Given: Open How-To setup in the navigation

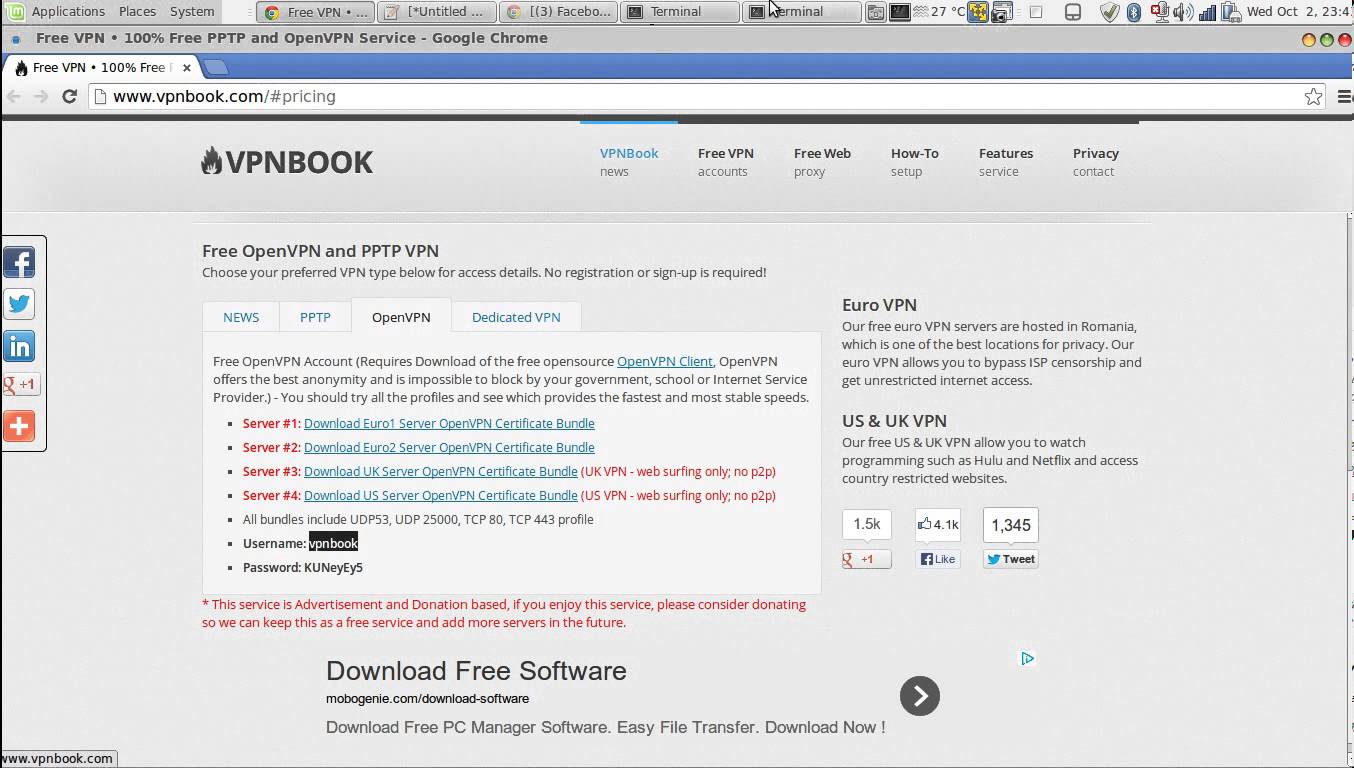Looking at the screenshot, I should point(915,162).
